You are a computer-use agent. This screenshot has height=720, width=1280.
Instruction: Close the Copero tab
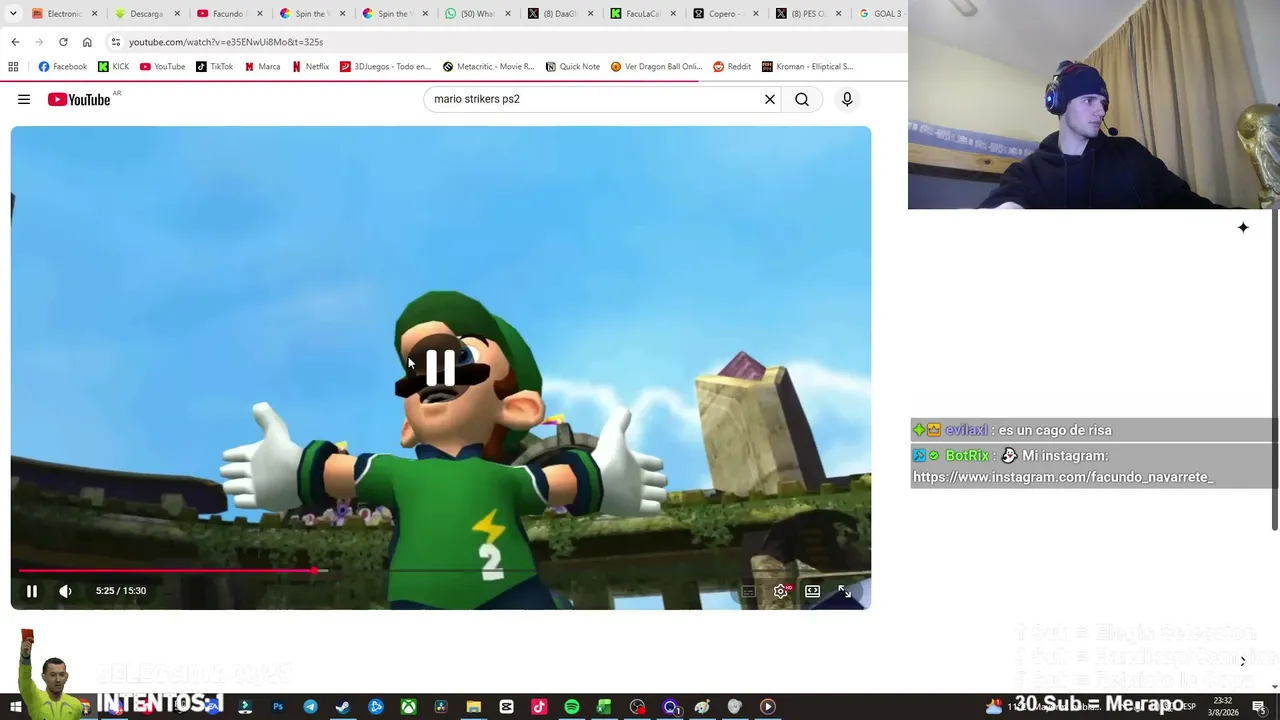coord(756,14)
